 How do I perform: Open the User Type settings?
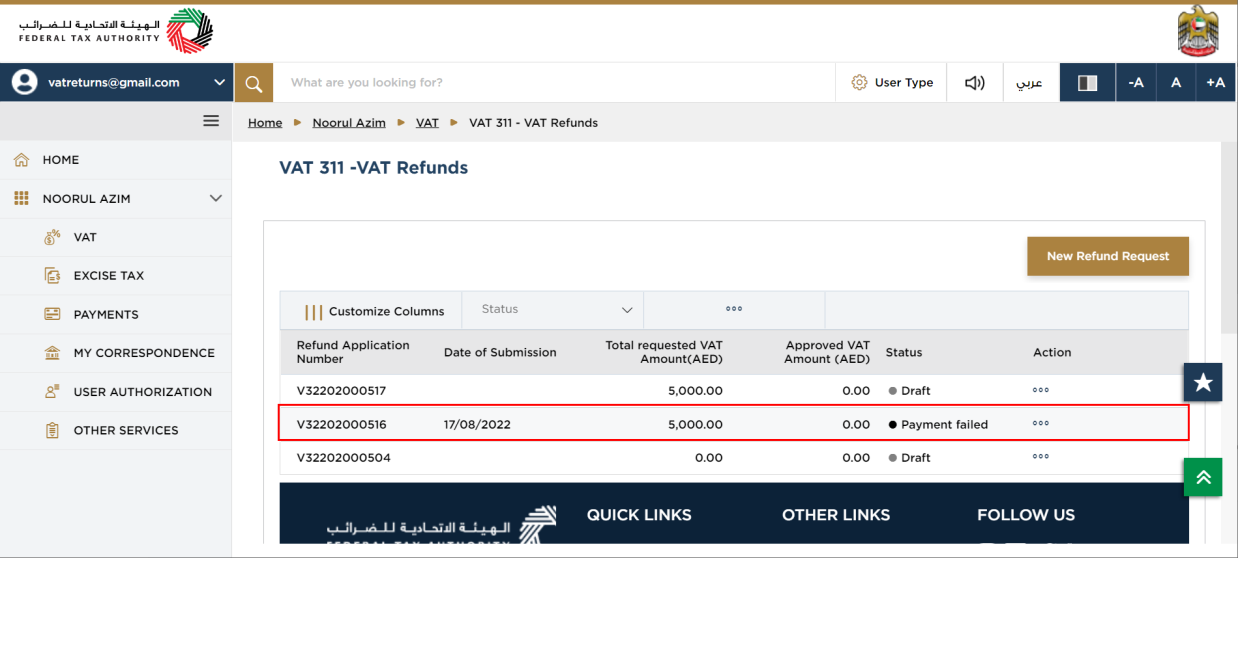coord(892,83)
